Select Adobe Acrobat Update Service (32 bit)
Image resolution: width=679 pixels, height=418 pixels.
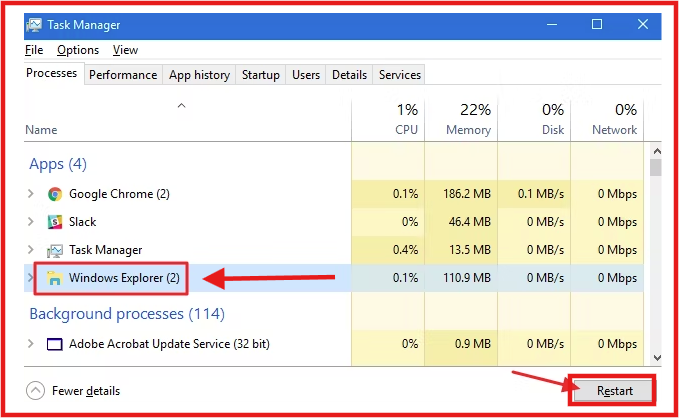(169, 344)
